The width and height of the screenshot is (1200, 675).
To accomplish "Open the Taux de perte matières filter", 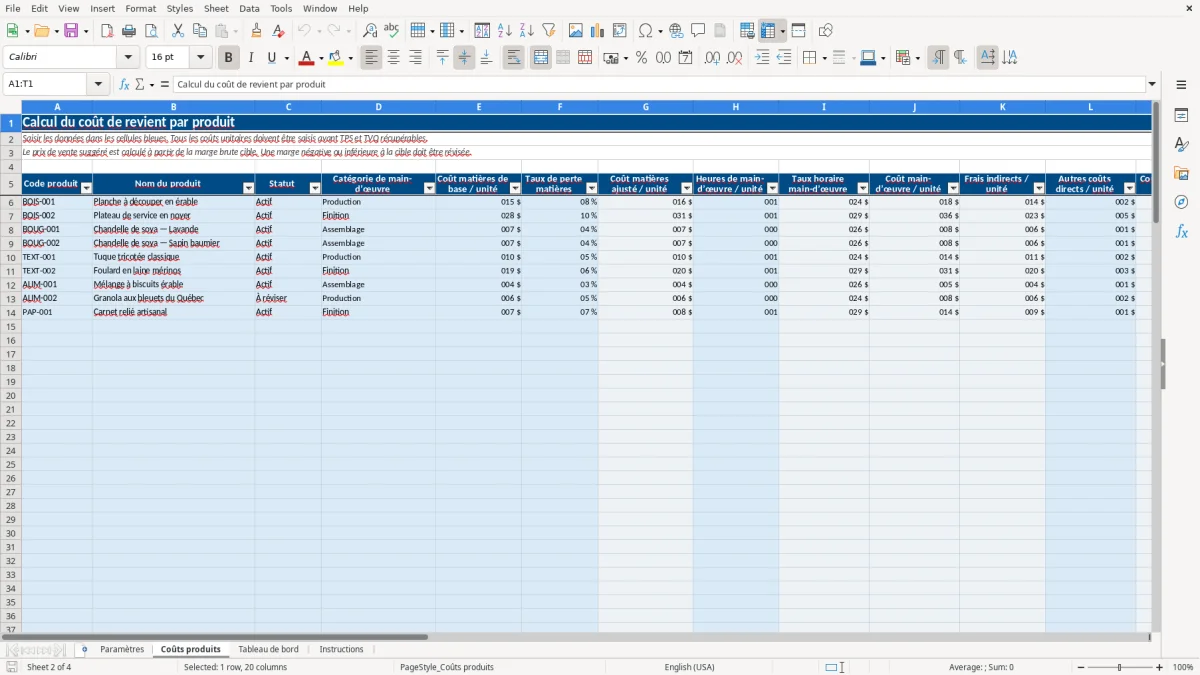I will (592, 188).
